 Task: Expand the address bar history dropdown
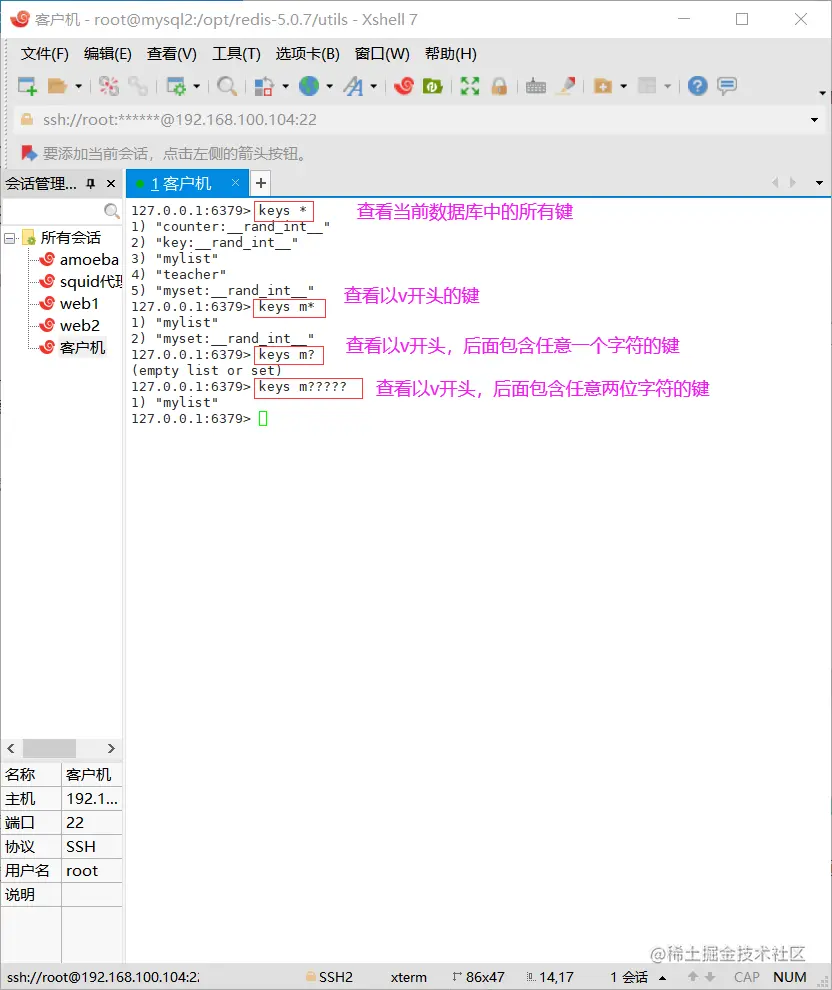[814, 120]
